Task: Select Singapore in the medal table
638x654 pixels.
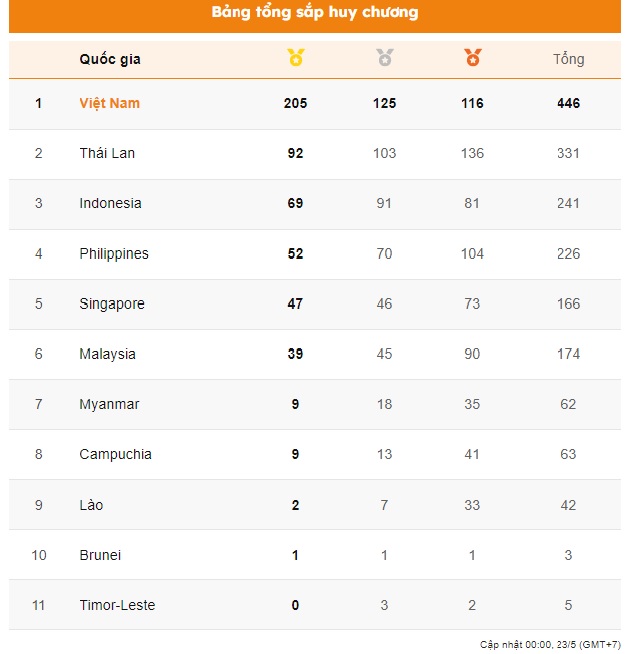Action: 112,304
